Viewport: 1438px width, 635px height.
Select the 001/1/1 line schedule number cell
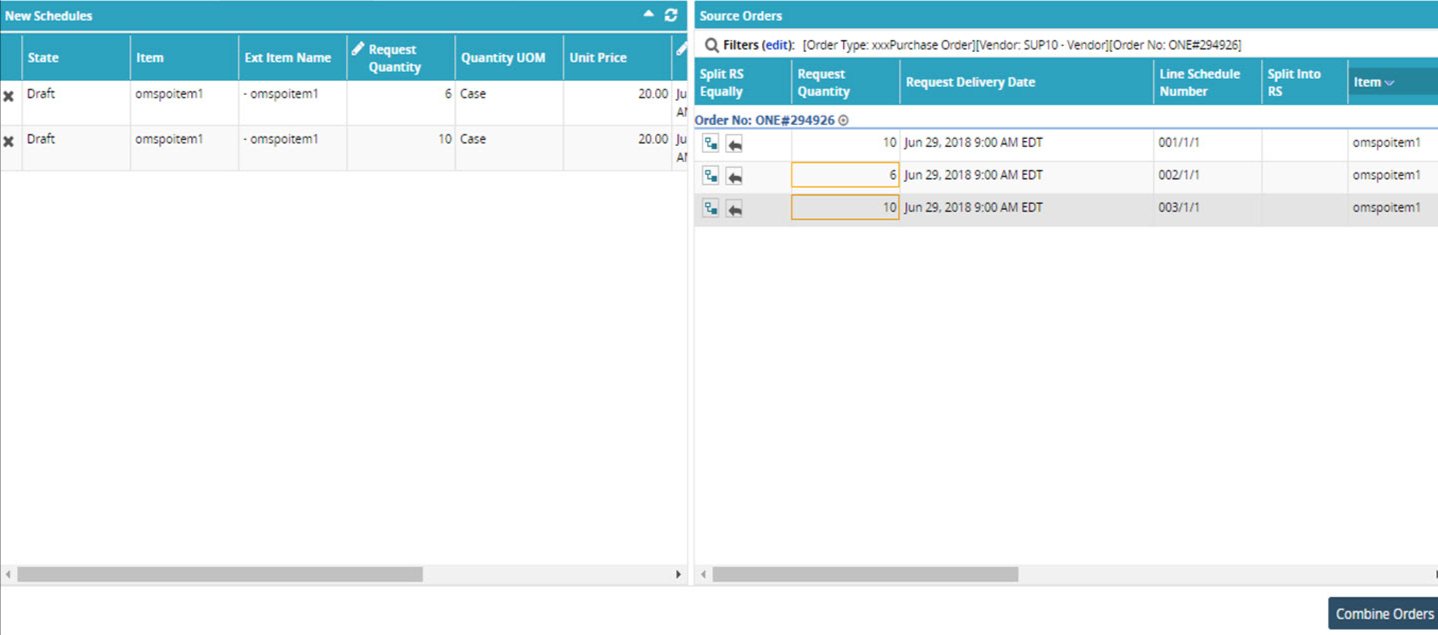[x=1207, y=143]
